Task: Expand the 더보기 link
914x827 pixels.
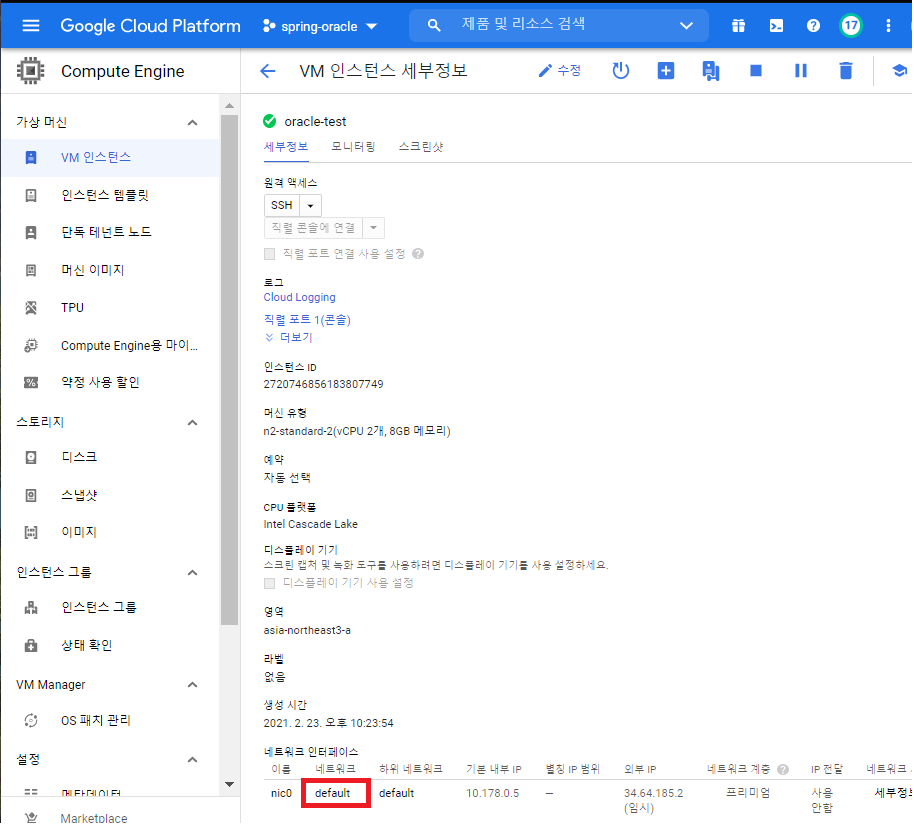Action: coord(289,337)
